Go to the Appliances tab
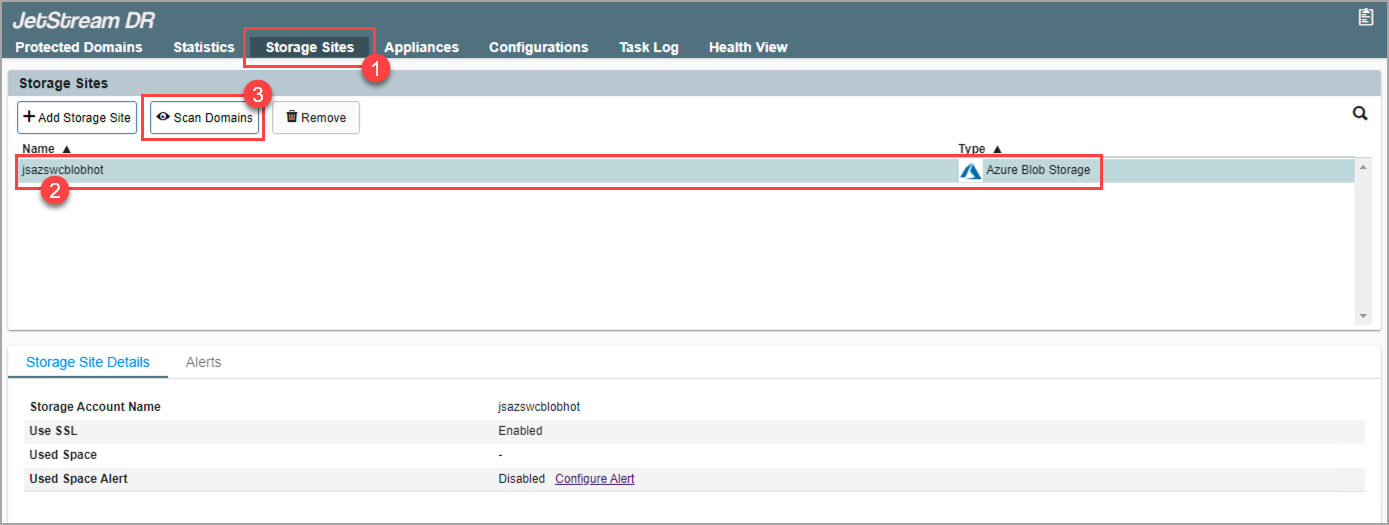Image resolution: width=1389 pixels, height=525 pixels. [x=421, y=47]
